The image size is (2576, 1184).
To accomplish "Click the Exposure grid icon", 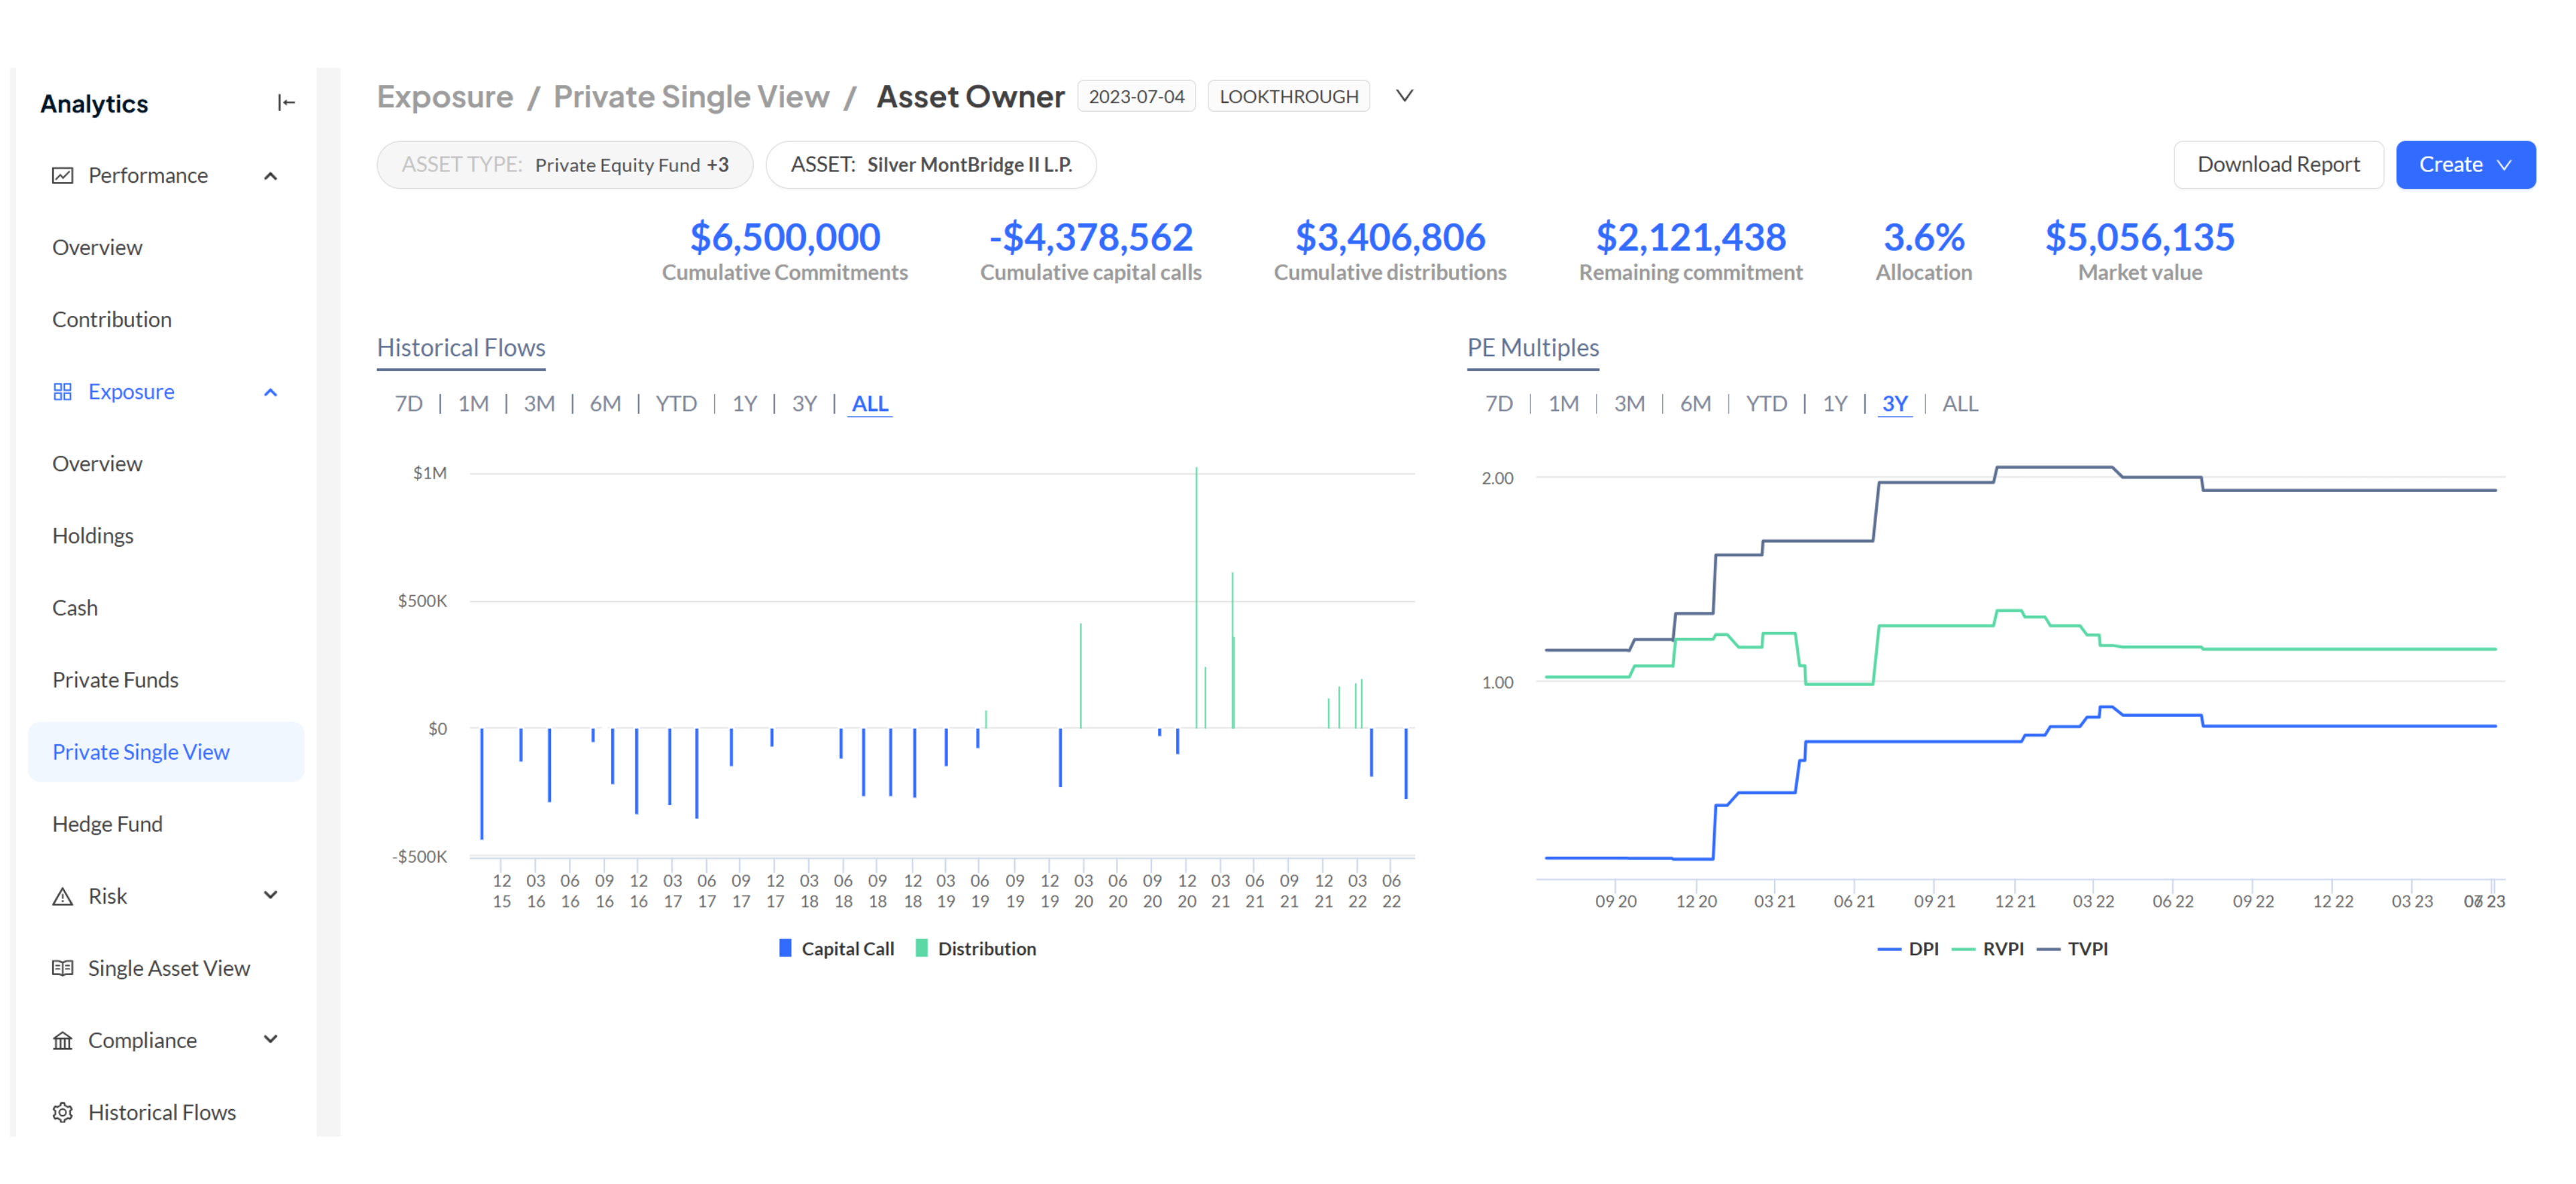I will click(63, 392).
